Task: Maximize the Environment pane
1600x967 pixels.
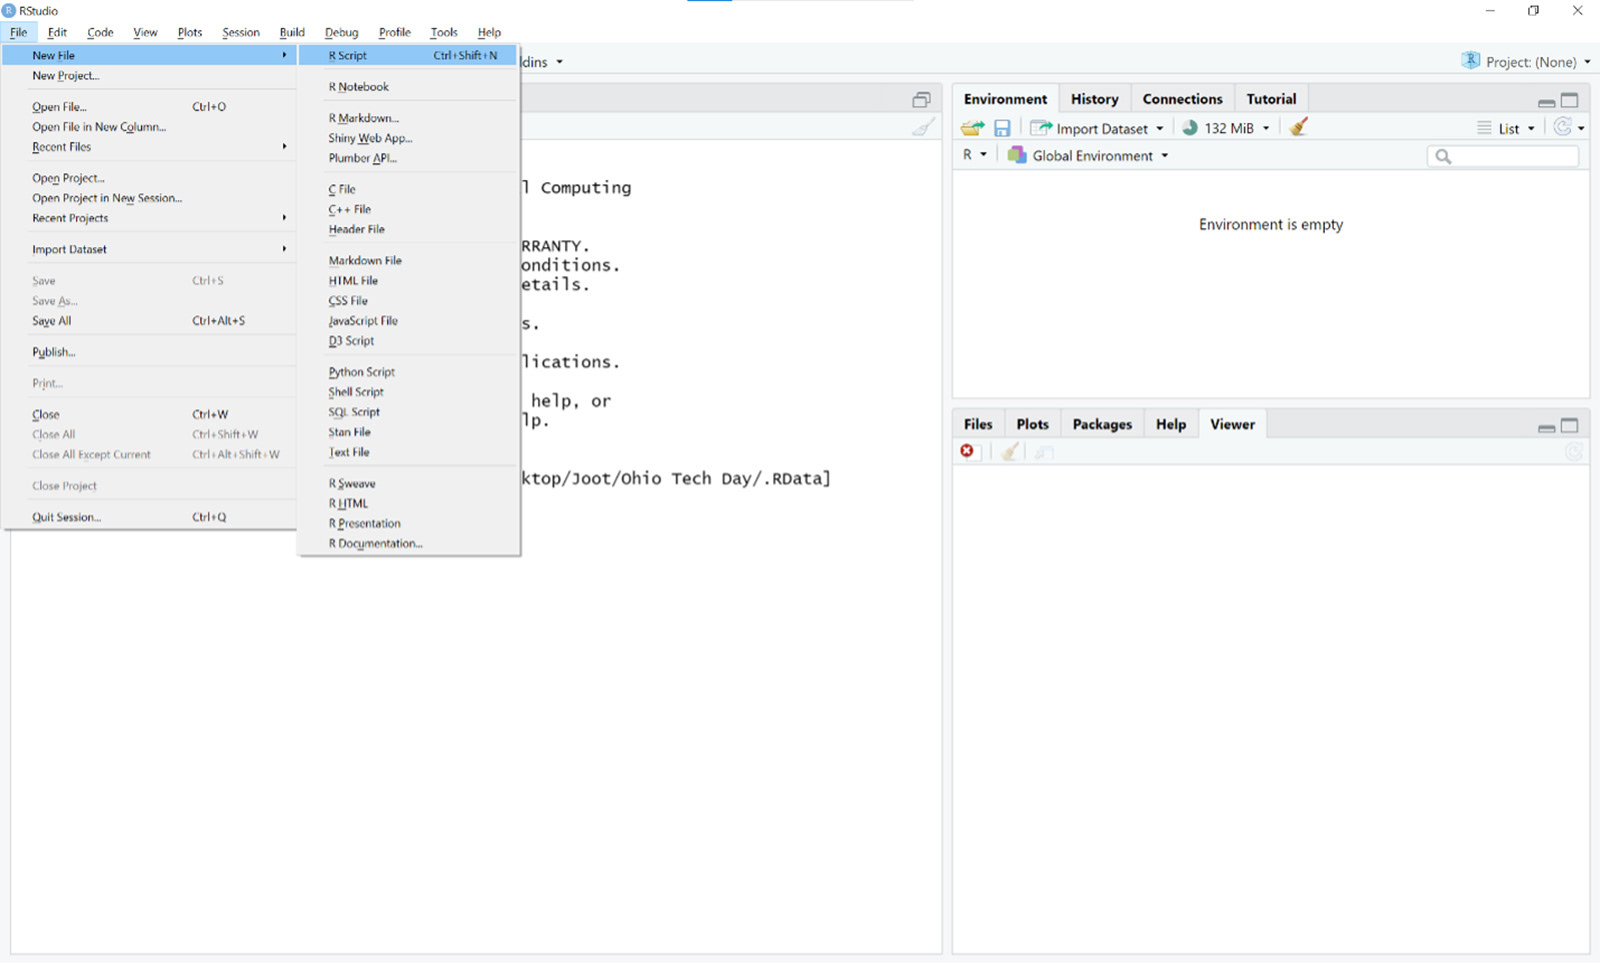Action: [x=1570, y=100]
